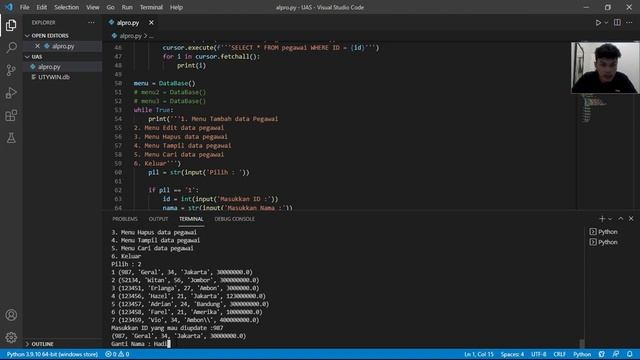Expand the Outline section
Screen dimensions: 640x360
tap(42, 344)
